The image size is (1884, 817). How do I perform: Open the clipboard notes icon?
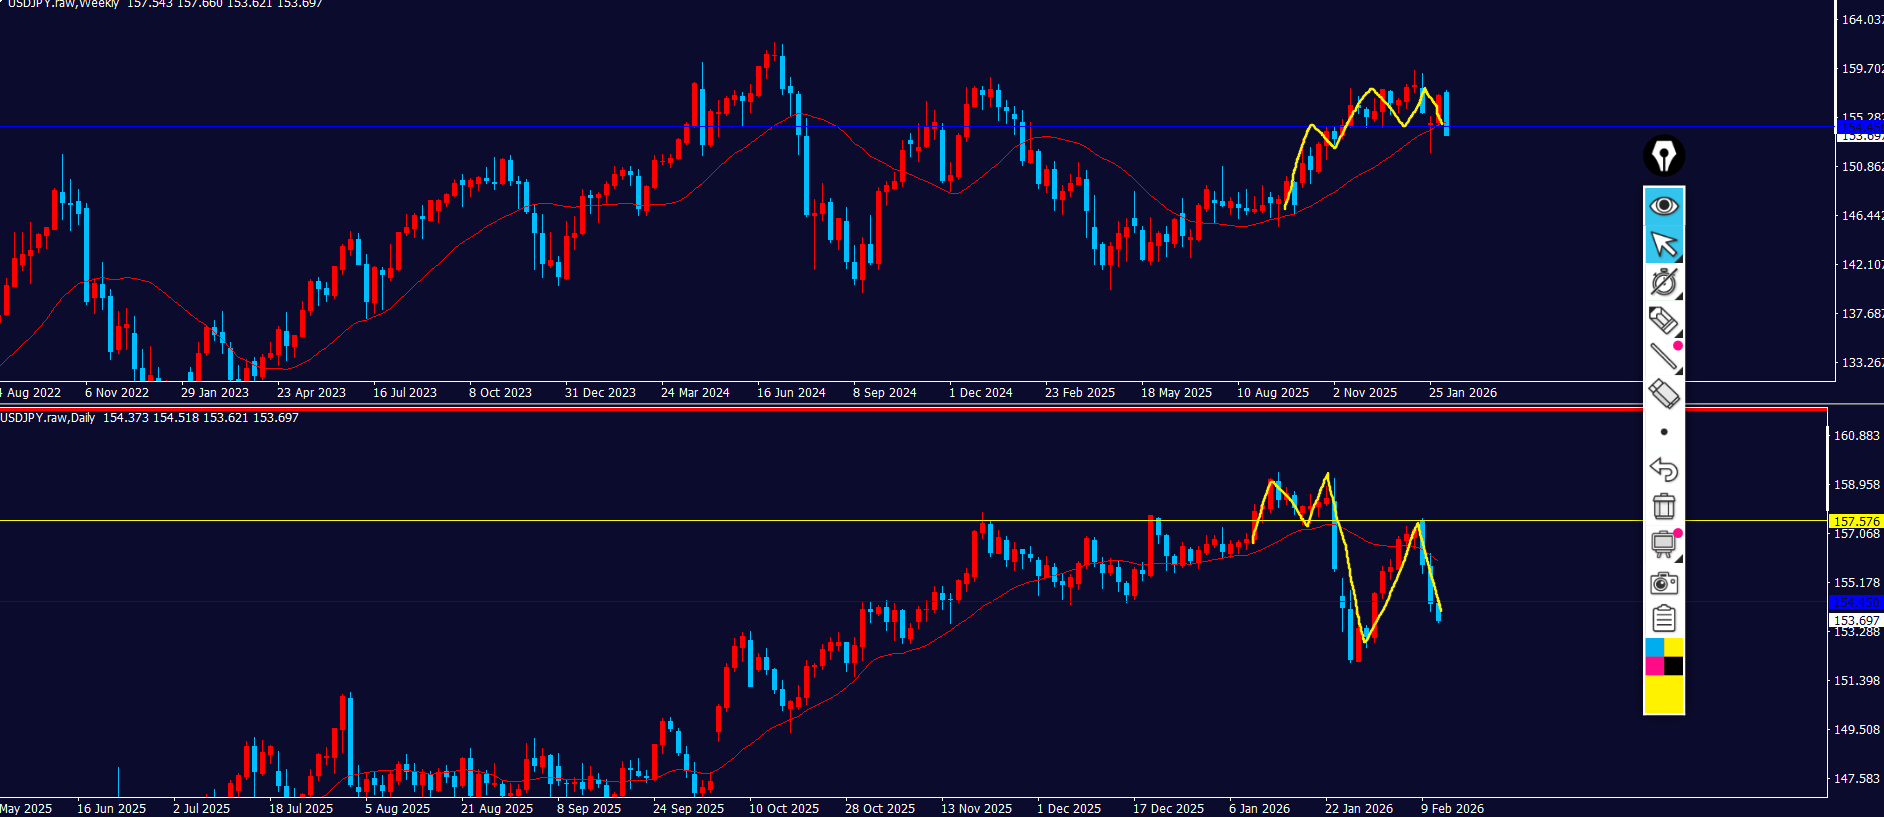click(1664, 619)
